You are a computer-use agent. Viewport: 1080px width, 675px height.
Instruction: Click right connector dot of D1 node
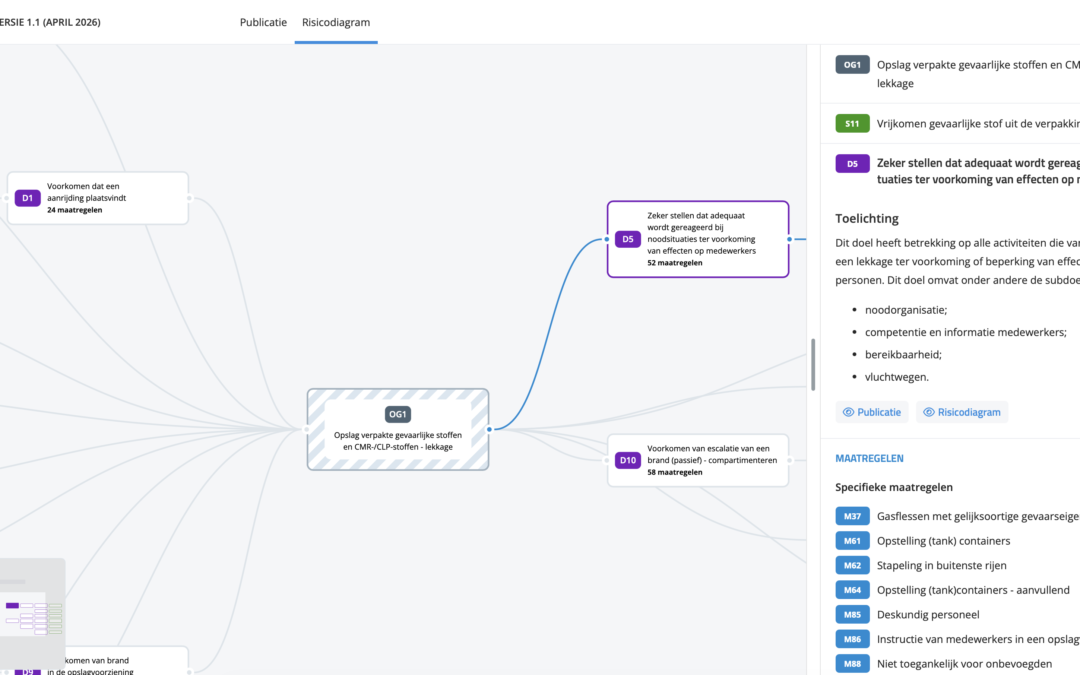pyautogui.click(x=189, y=198)
